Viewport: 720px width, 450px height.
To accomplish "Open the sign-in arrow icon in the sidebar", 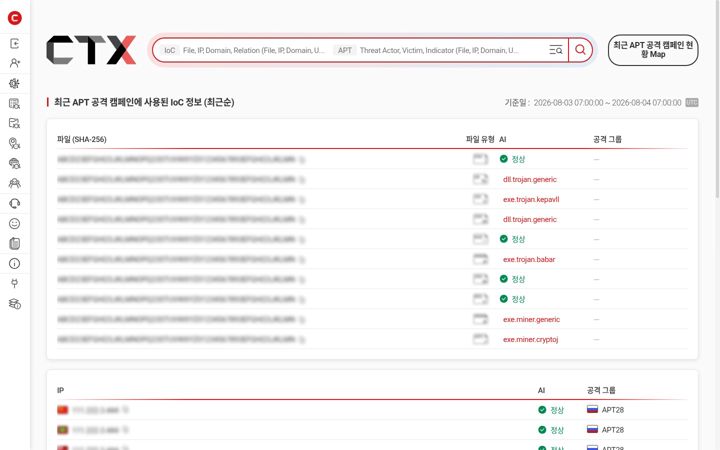I will point(15,43).
